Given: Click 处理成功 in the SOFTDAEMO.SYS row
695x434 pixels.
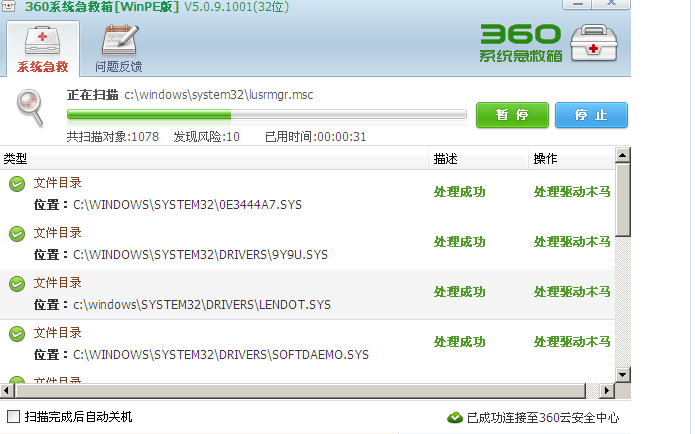Looking at the screenshot, I should point(460,342).
